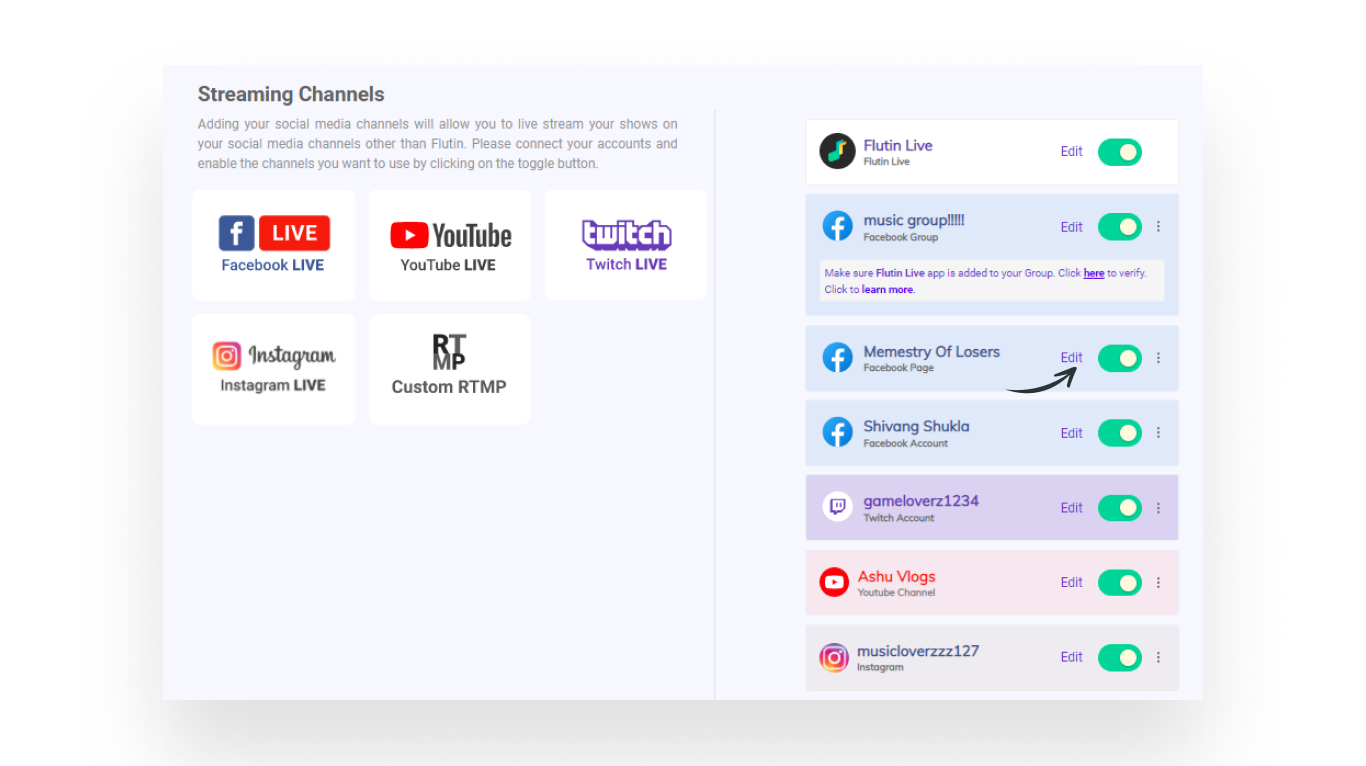Screen dimensions: 1366x766
Task: Click the 'learn more' link
Action: click(888, 290)
